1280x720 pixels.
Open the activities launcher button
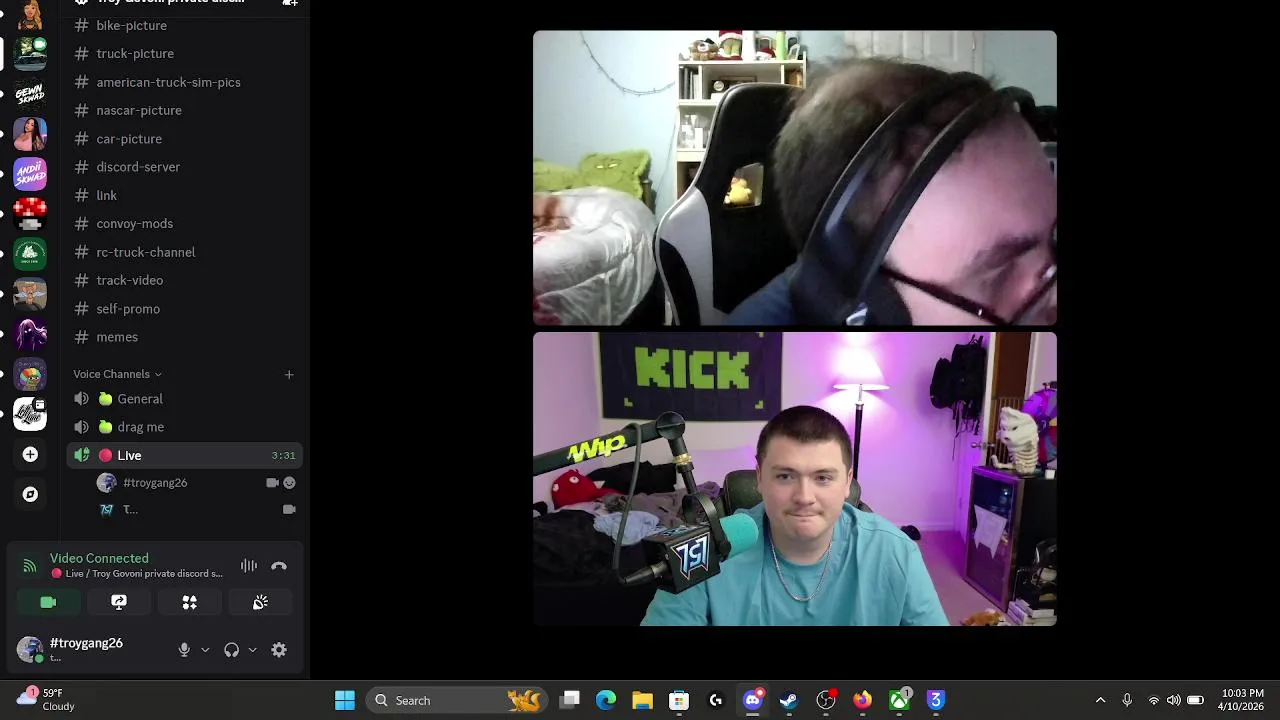(x=189, y=602)
